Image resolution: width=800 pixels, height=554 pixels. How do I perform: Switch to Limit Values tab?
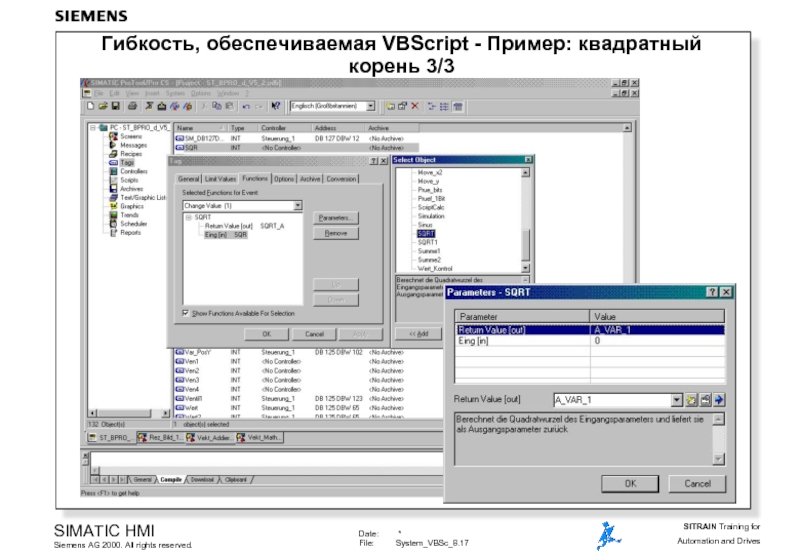click(x=220, y=179)
